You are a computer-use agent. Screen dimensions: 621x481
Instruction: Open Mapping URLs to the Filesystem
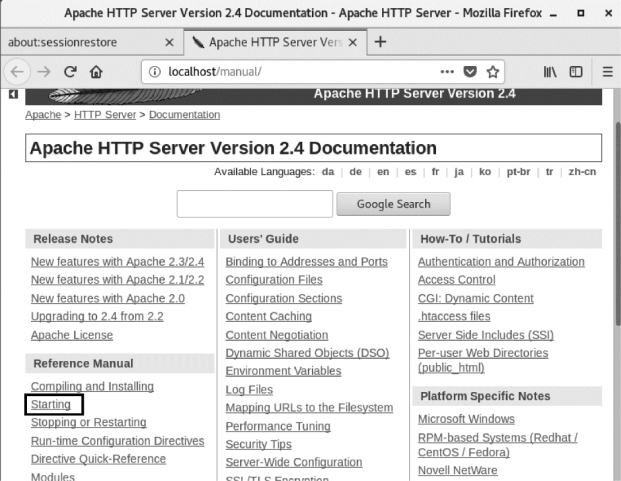pyautogui.click(x=309, y=407)
